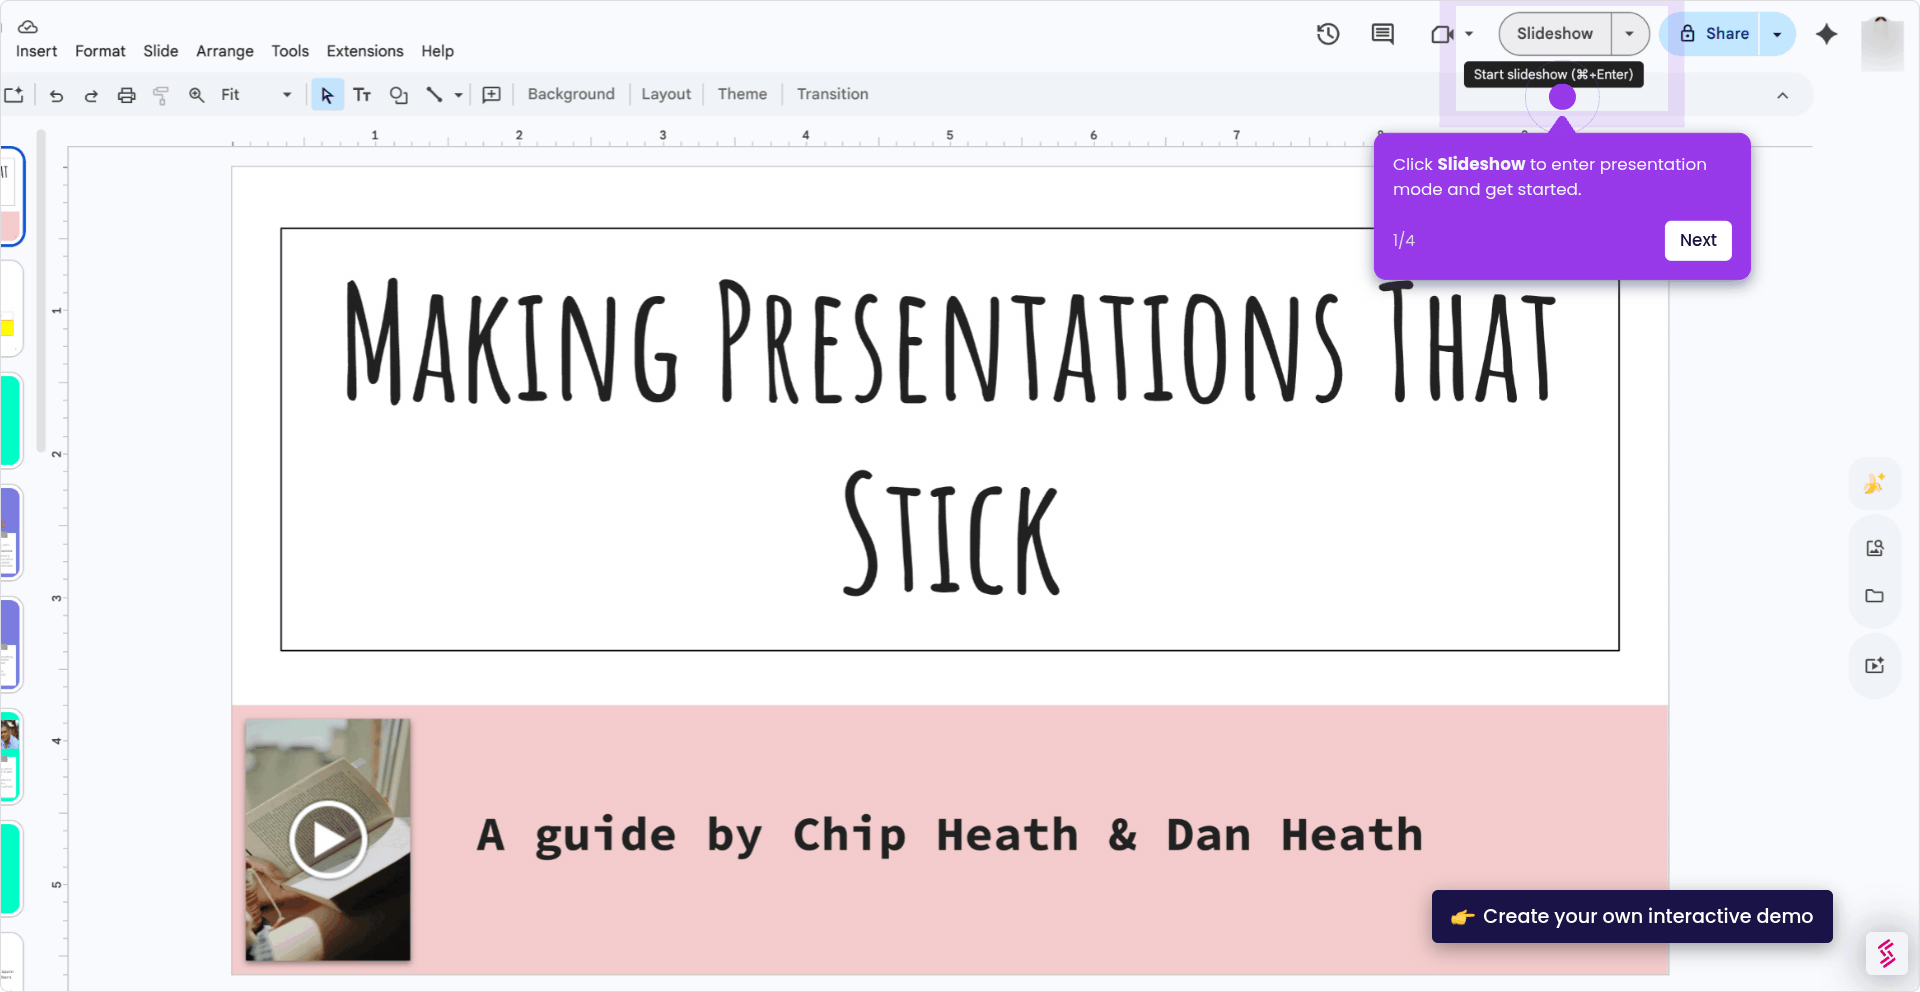The image size is (1920, 992).
Task: Open the version history clock icon
Action: pos(1328,34)
